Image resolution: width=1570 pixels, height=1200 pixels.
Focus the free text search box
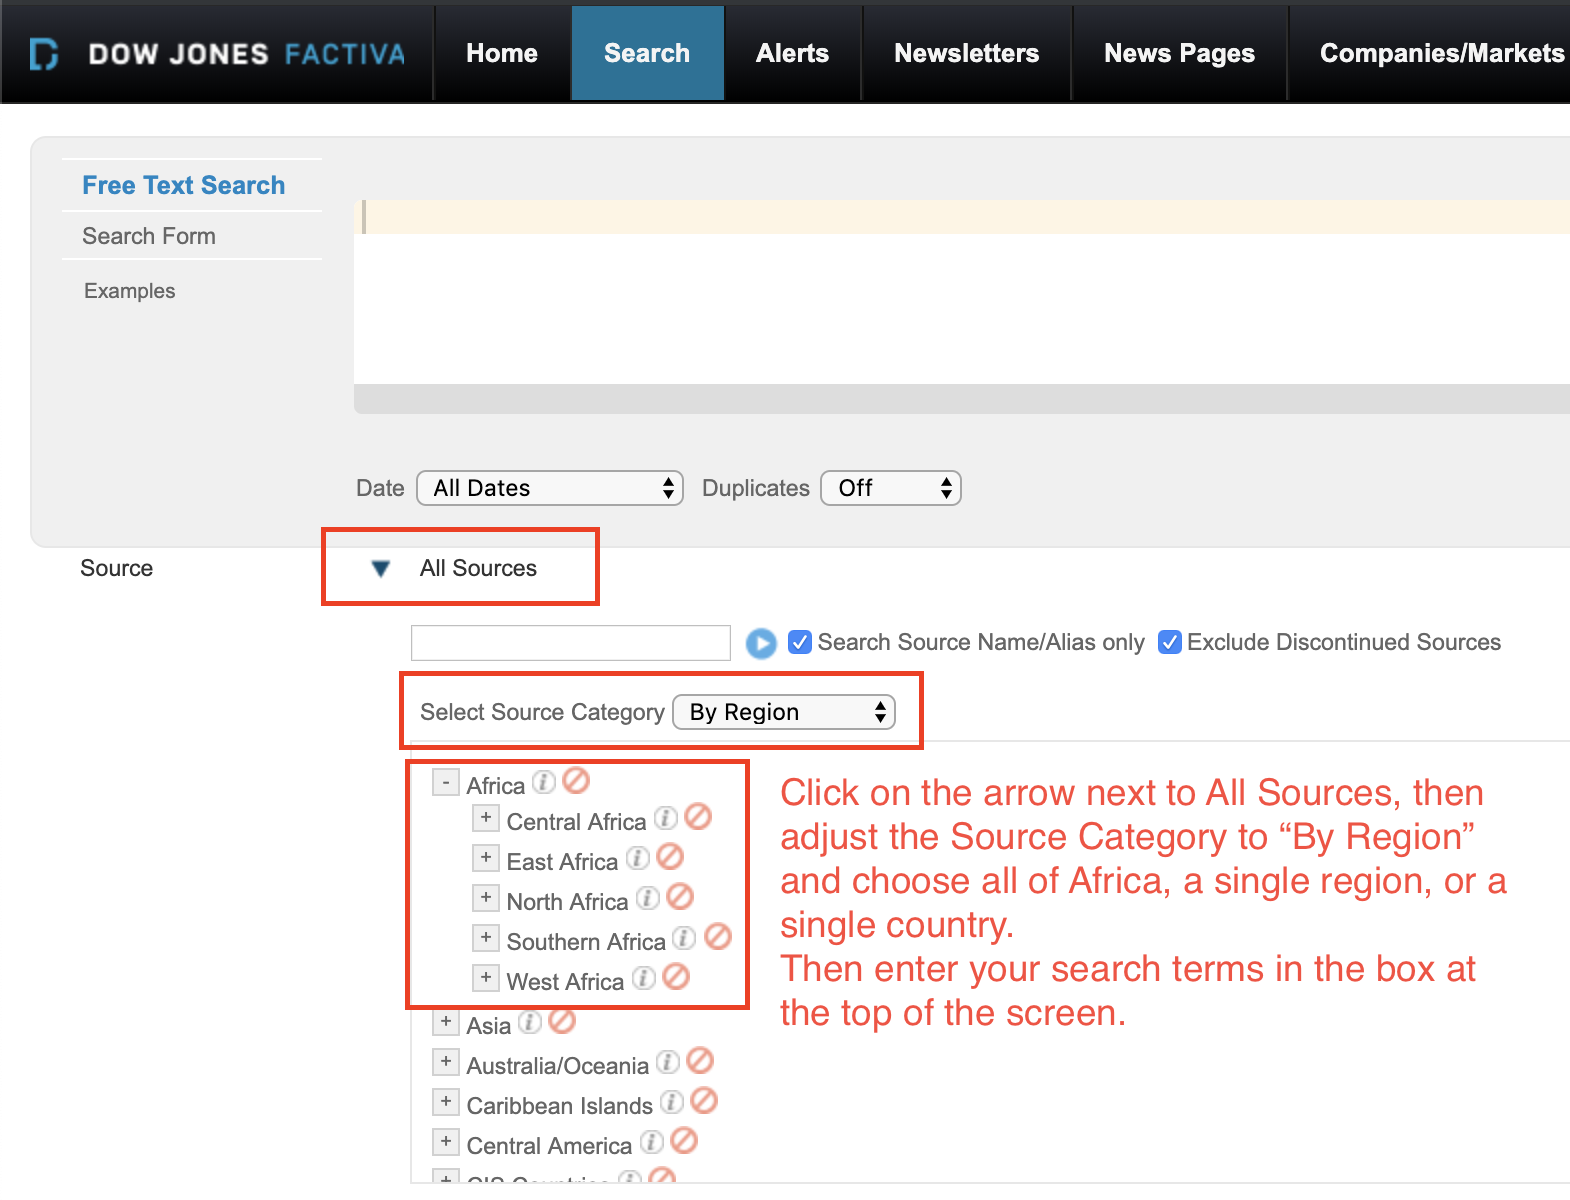pos(962,292)
